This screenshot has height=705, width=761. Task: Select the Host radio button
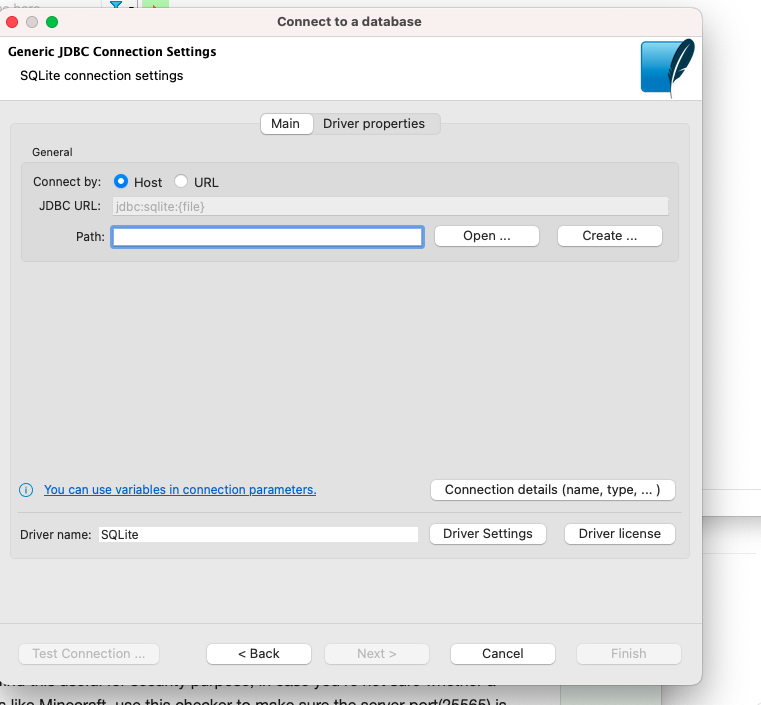tap(121, 181)
